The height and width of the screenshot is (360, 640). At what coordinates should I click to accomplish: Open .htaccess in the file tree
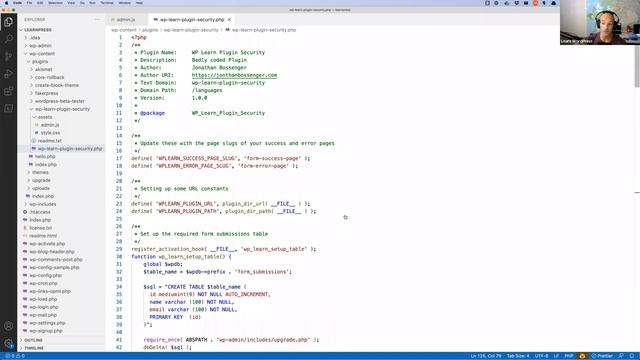pyautogui.click(x=40, y=212)
